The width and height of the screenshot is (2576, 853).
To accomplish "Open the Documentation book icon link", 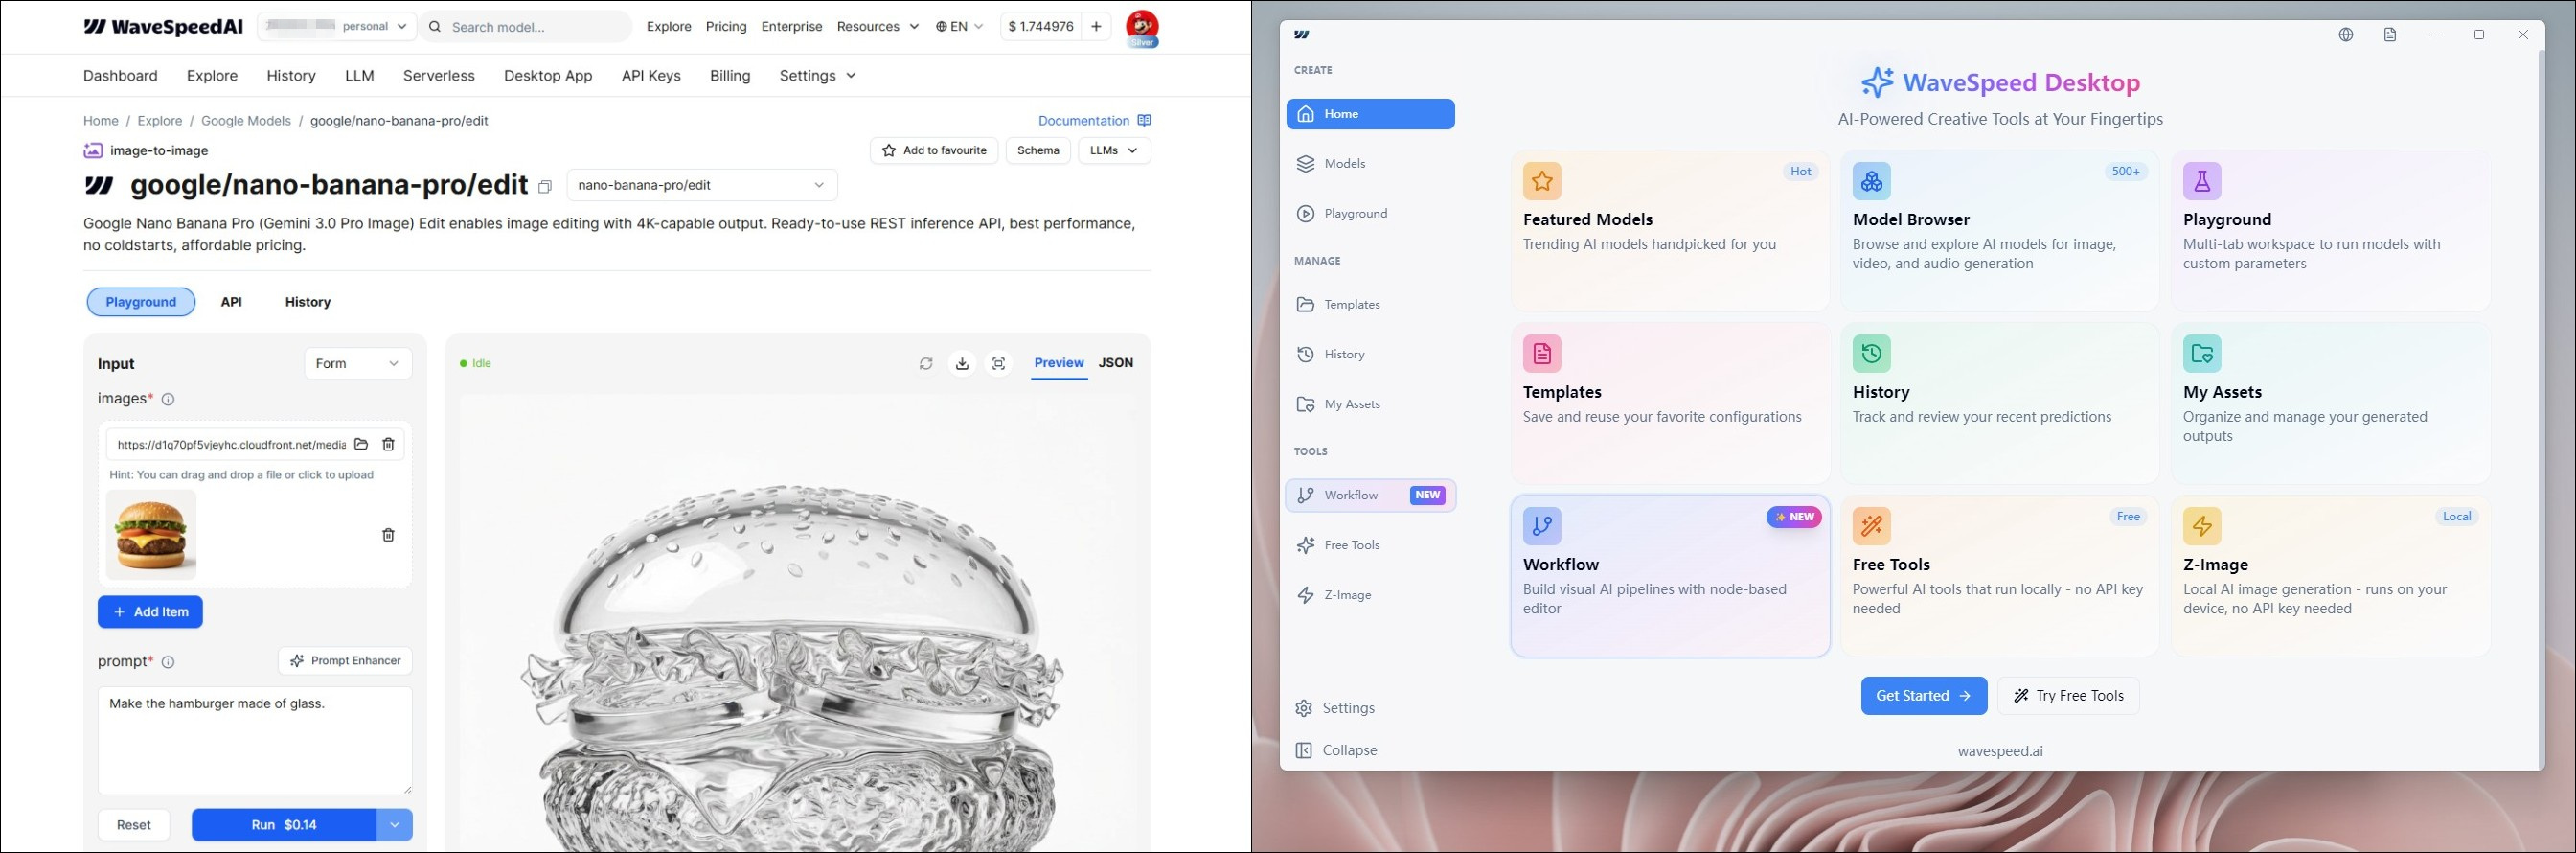I will pyautogui.click(x=1144, y=121).
